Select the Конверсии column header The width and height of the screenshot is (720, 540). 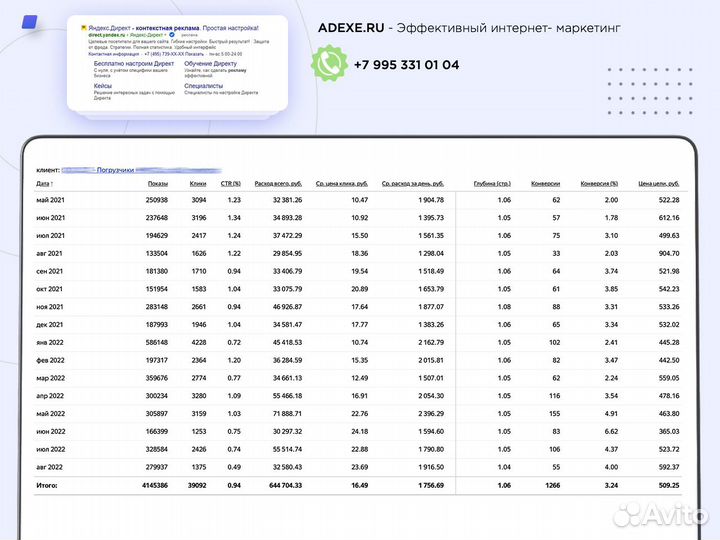[x=546, y=184]
